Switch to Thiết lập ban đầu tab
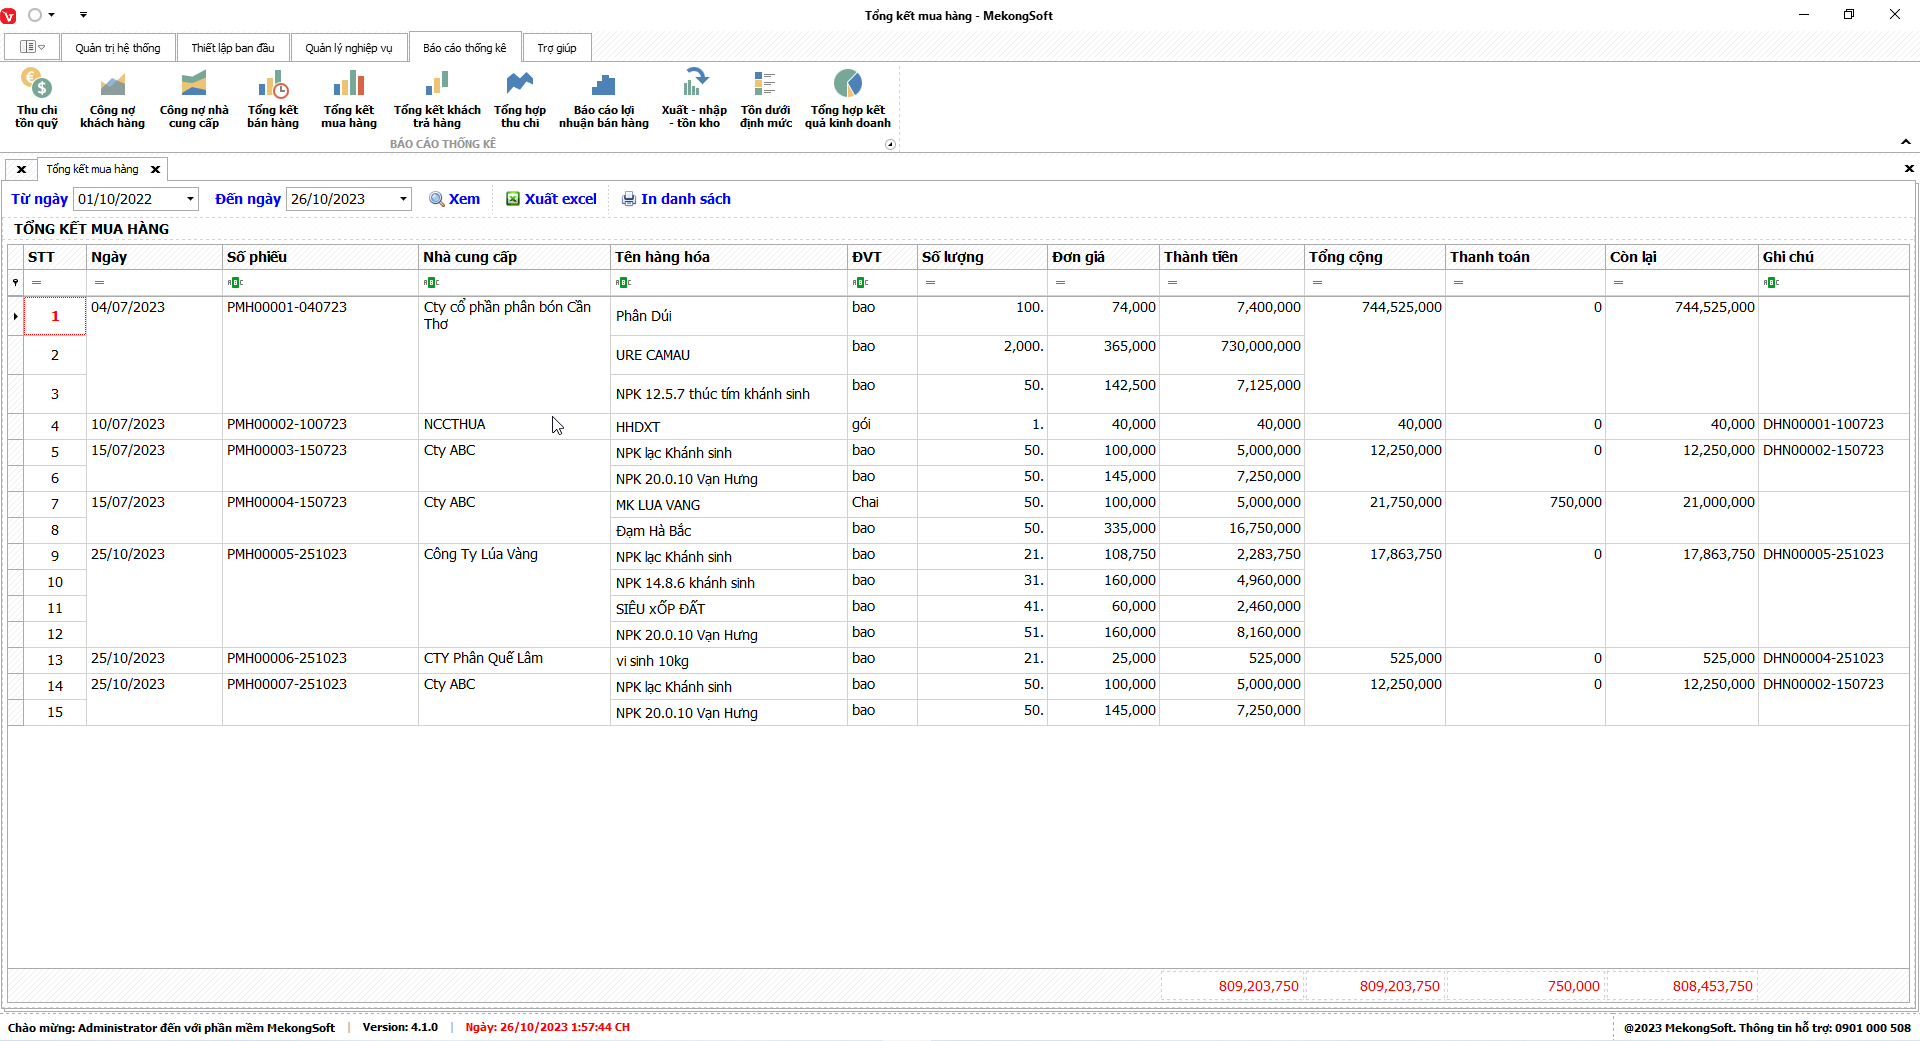The width and height of the screenshot is (1920, 1041). [232, 48]
